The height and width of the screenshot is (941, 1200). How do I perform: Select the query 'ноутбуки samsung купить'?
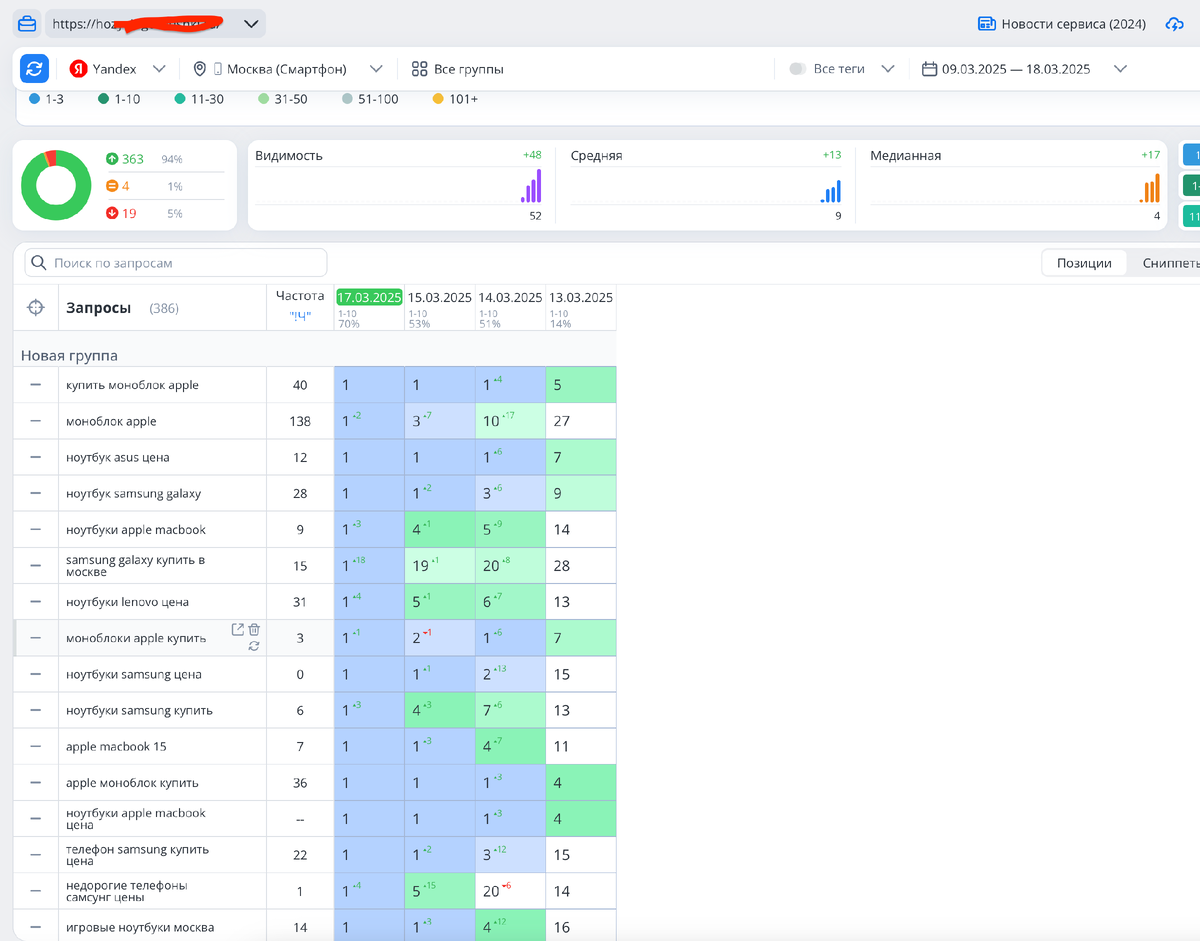139,710
